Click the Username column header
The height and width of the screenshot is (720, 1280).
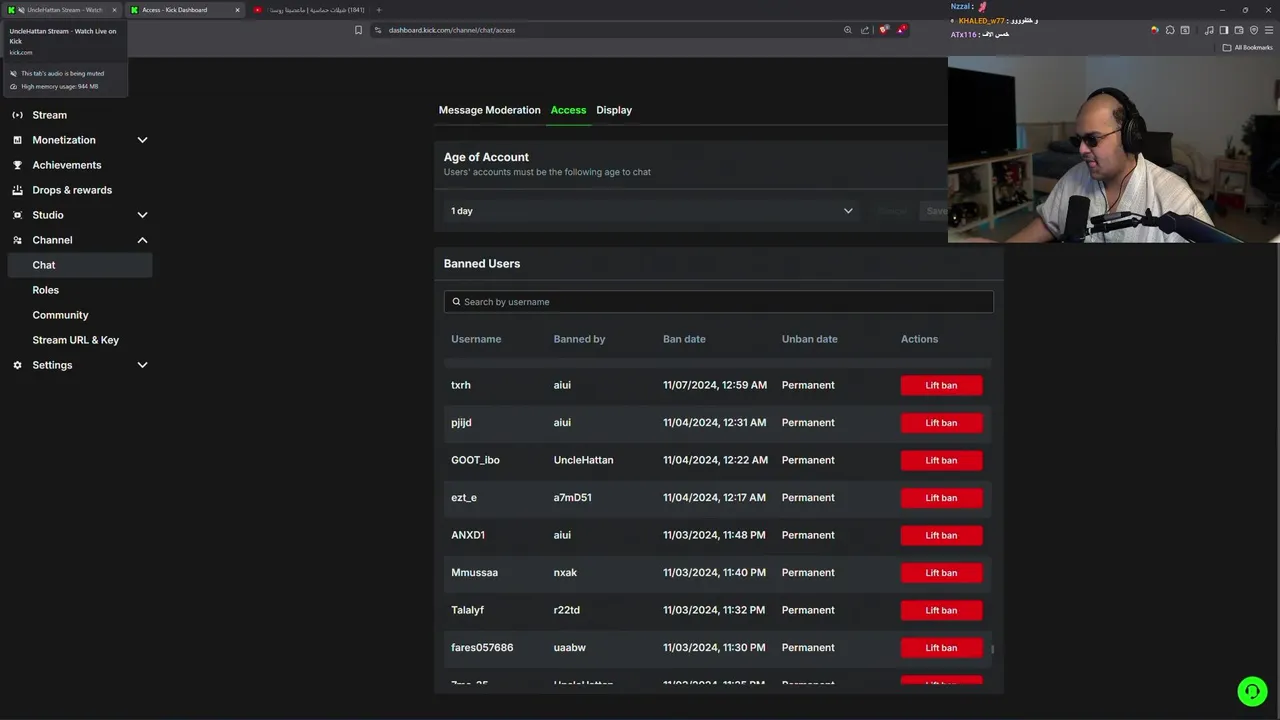point(476,339)
